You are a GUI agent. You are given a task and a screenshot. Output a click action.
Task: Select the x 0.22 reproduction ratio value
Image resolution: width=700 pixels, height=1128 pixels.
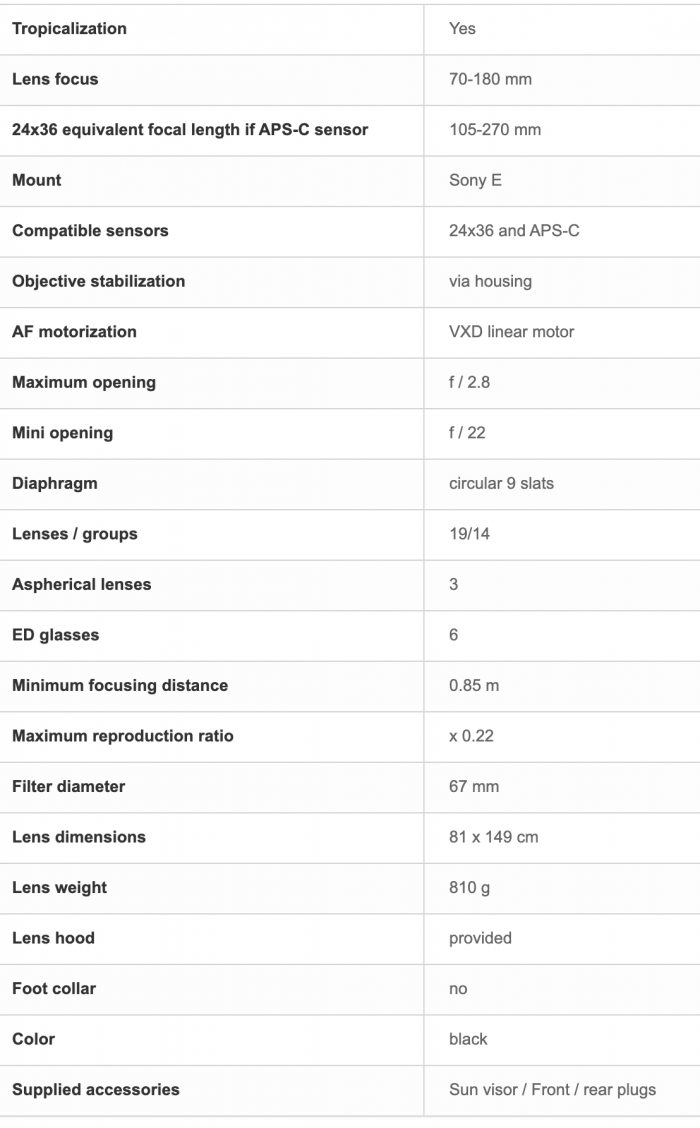coord(471,736)
